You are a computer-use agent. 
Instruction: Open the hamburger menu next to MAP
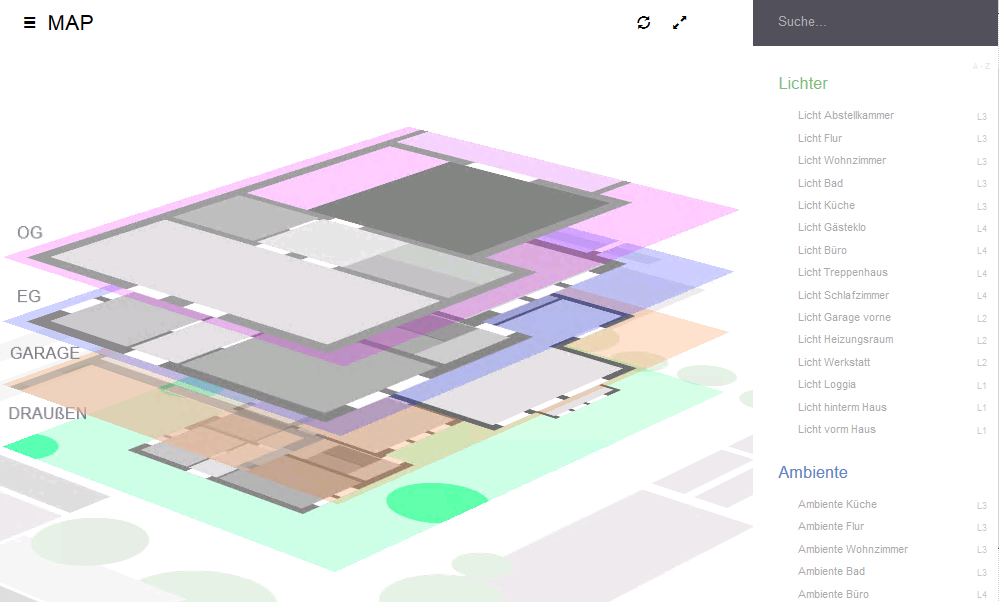(29, 22)
